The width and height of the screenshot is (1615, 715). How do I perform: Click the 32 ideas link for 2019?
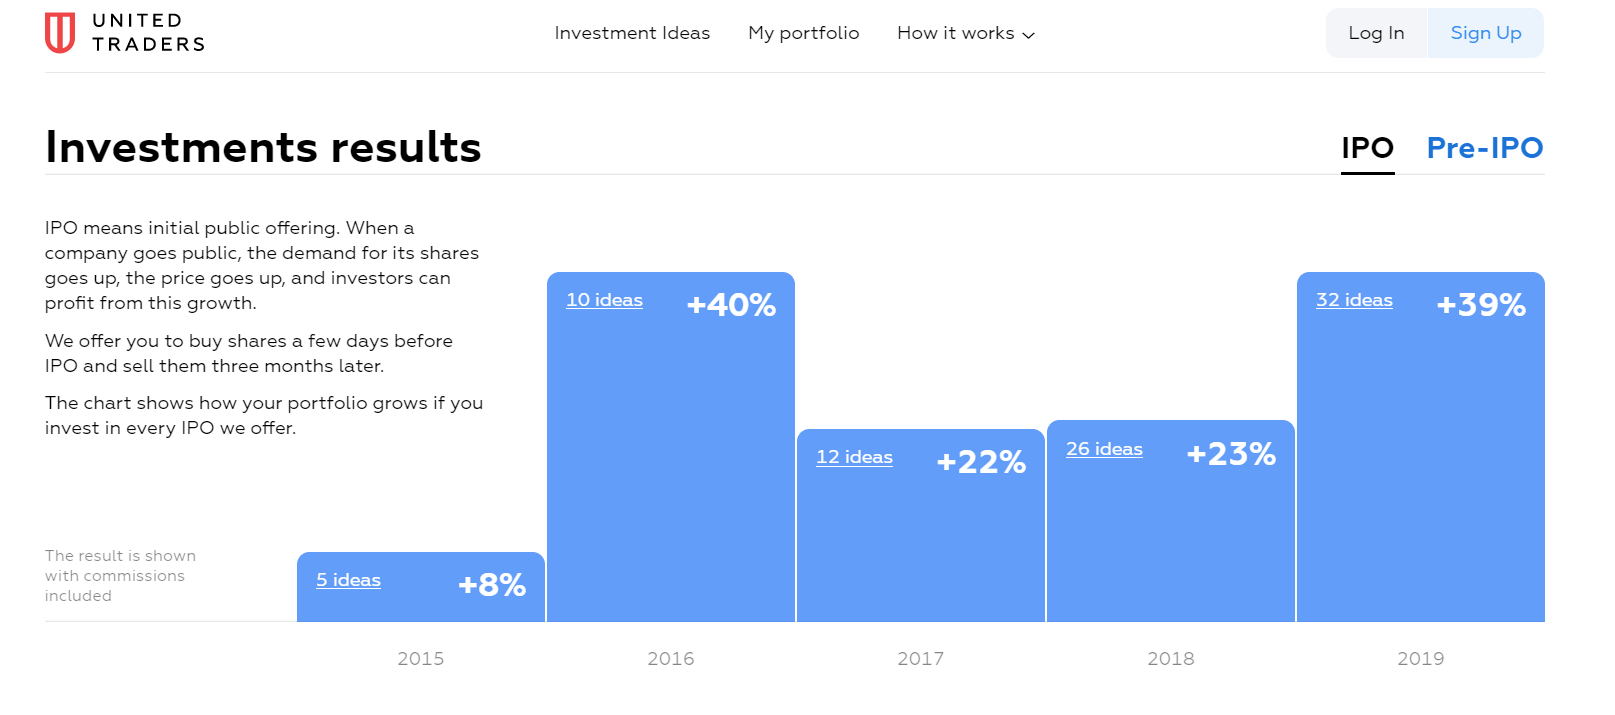pos(1353,300)
